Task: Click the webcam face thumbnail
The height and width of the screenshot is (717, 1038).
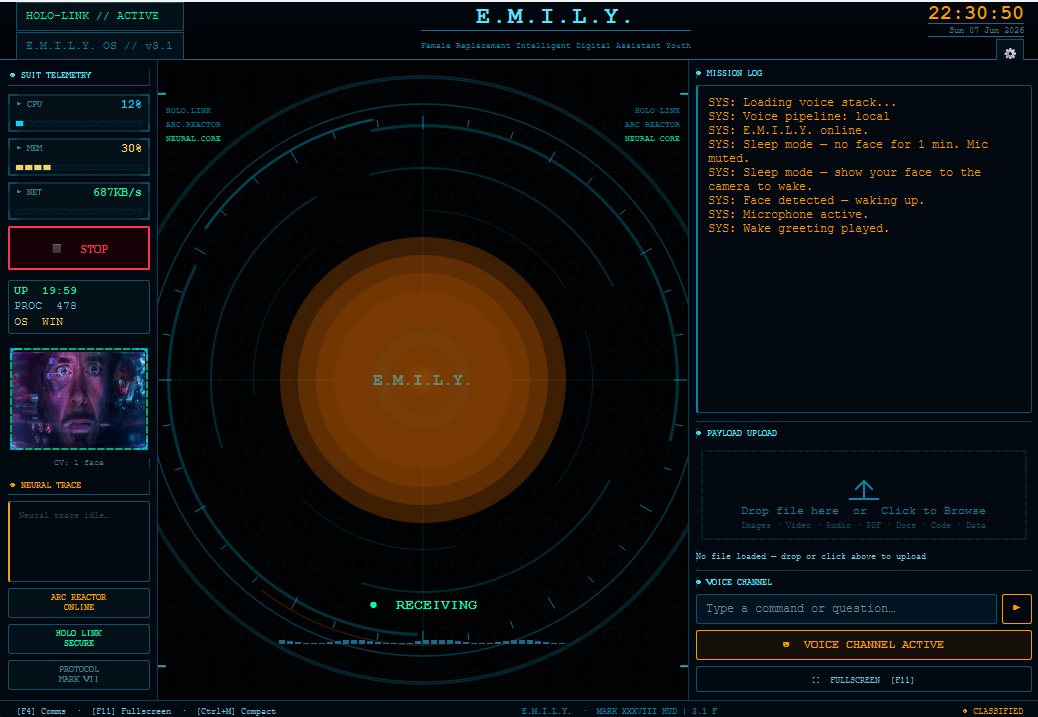Action: click(79, 399)
